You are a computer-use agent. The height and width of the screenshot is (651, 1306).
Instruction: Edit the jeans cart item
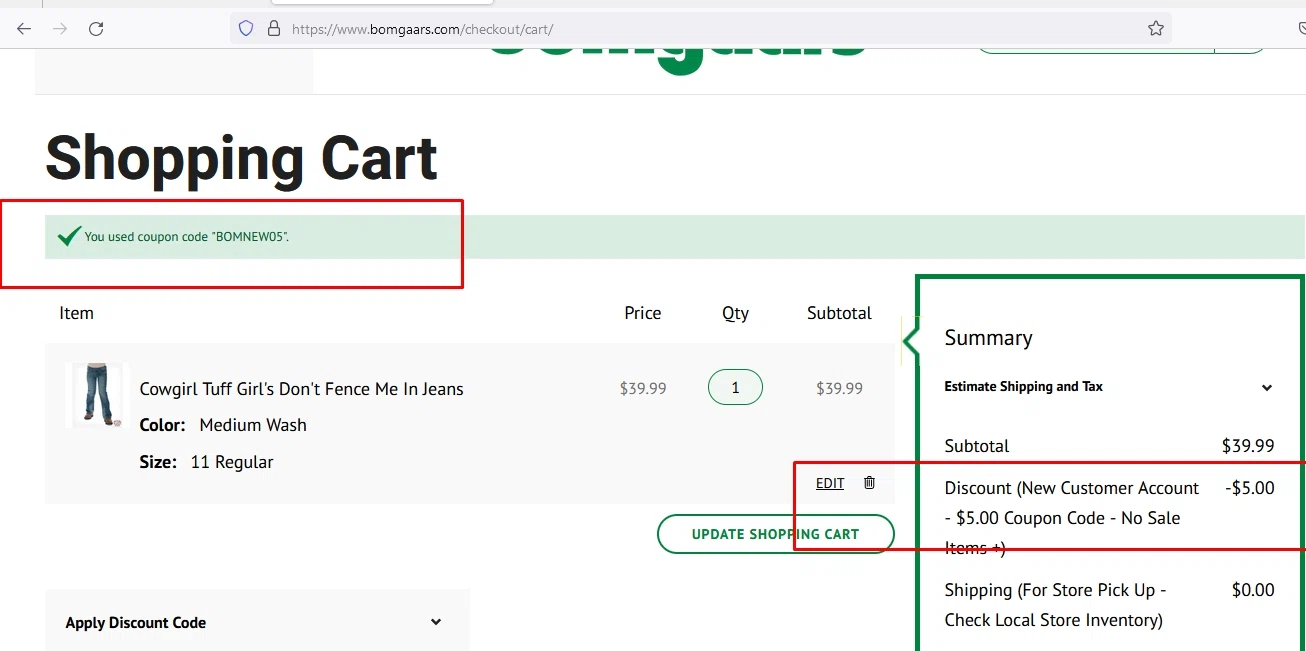pos(830,483)
